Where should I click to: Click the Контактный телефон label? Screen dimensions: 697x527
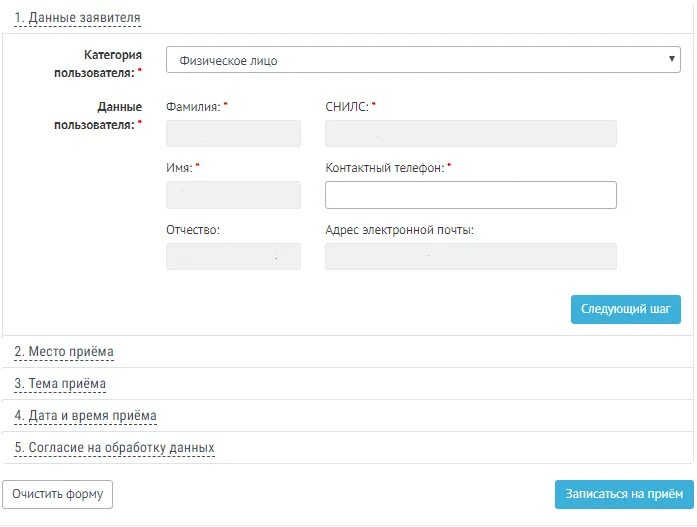coord(385,168)
